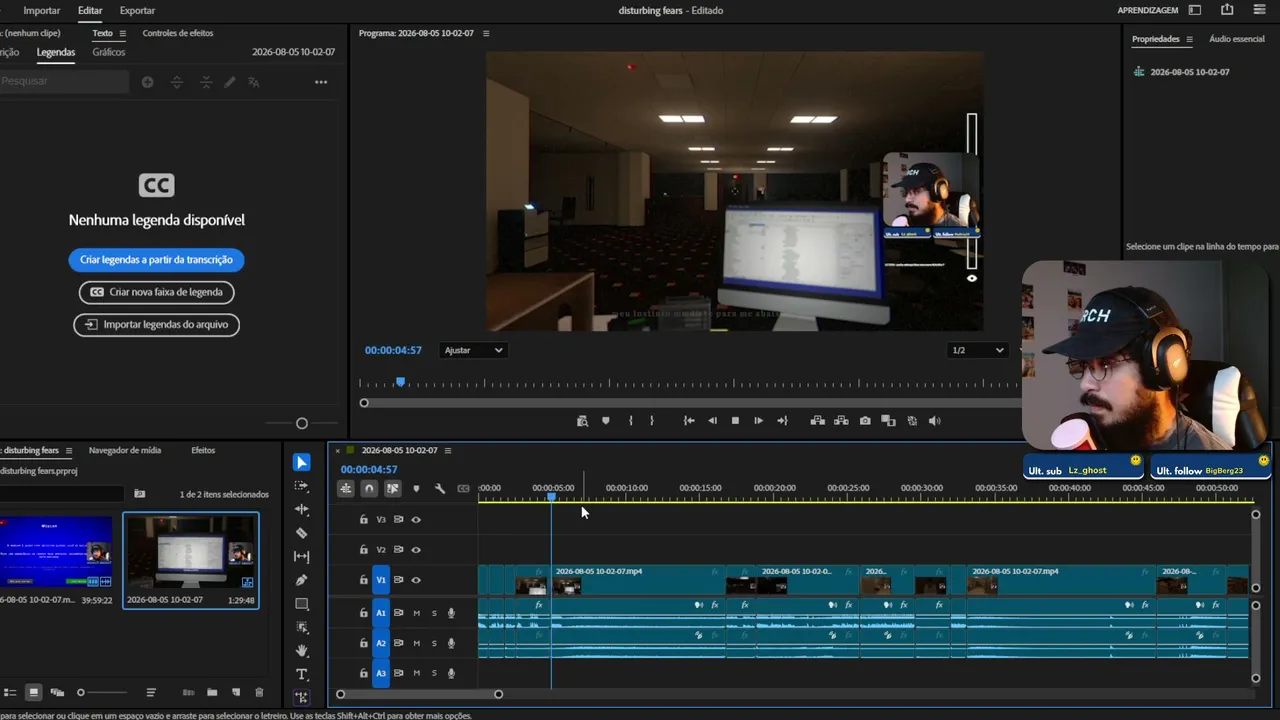Click the translate captions icon
The image size is (1280, 720).
(x=253, y=82)
